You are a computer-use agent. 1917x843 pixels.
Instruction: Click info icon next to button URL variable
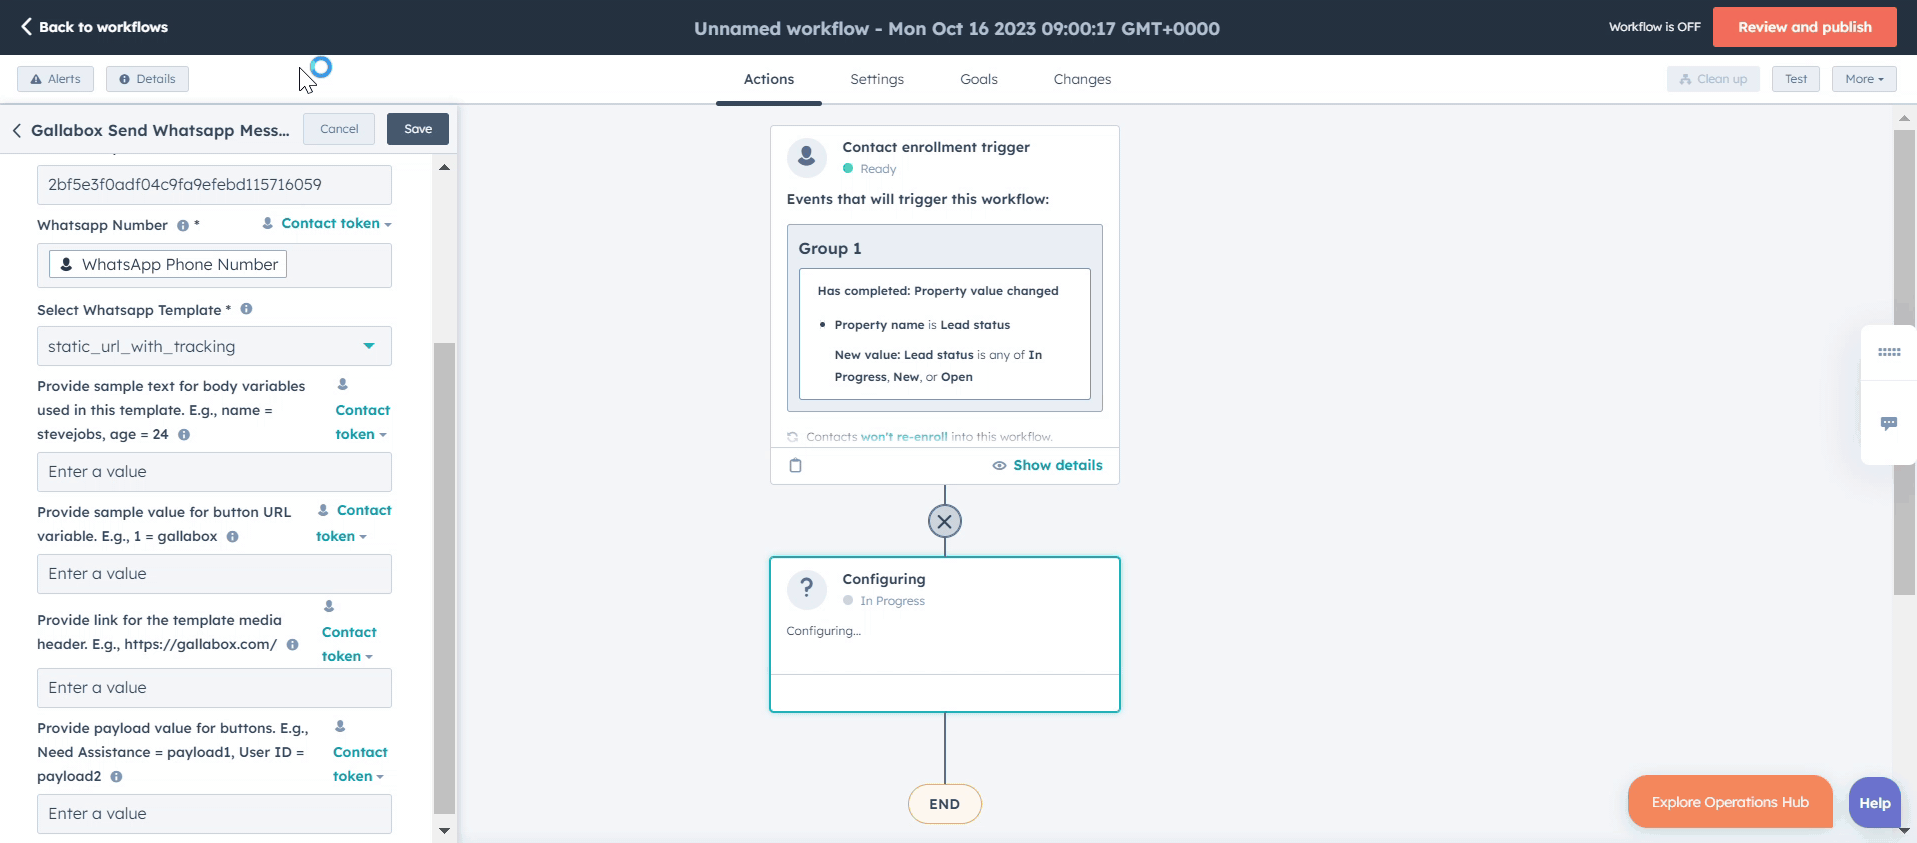(x=232, y=537)
